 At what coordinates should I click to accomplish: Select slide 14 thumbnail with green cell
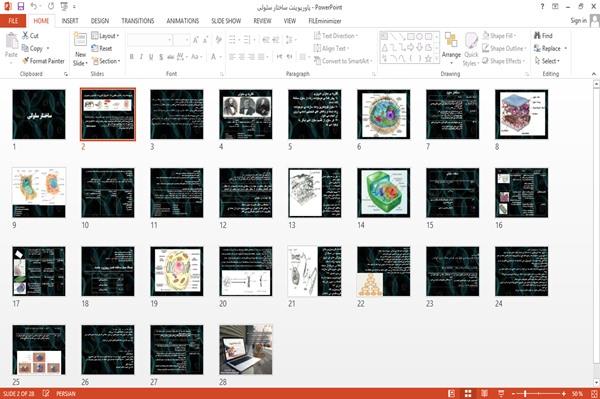383,192
